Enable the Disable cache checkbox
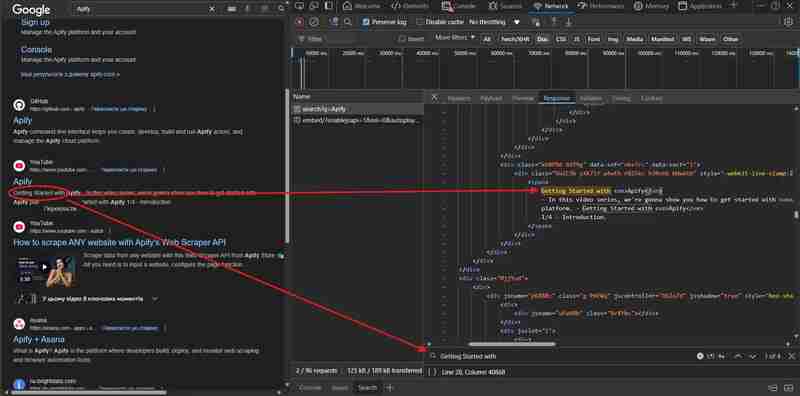The width and height of the screenshot is (800, 396). click(x=420, y=22)
